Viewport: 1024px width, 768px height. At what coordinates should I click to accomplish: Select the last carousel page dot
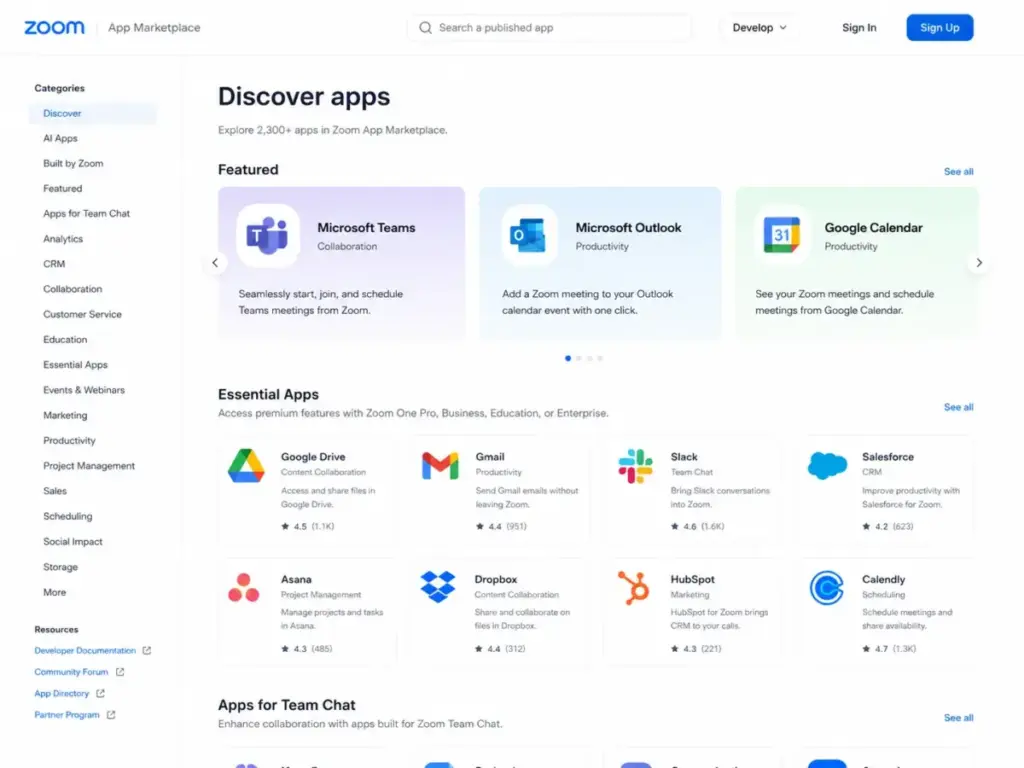tap(600, 358)
